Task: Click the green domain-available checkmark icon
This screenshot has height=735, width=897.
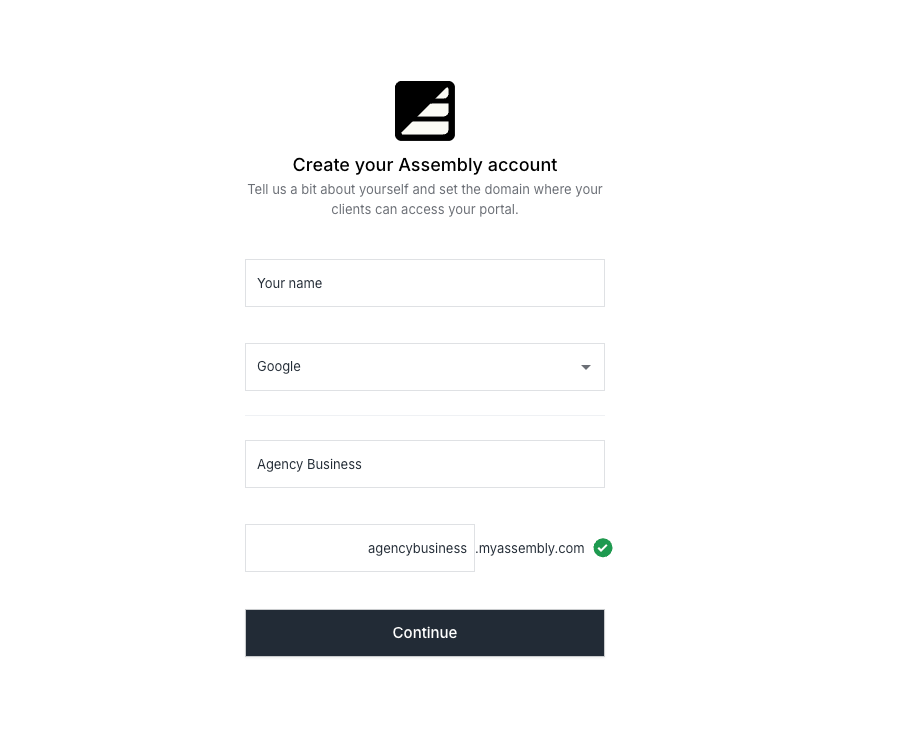Action: coord(603,548)
